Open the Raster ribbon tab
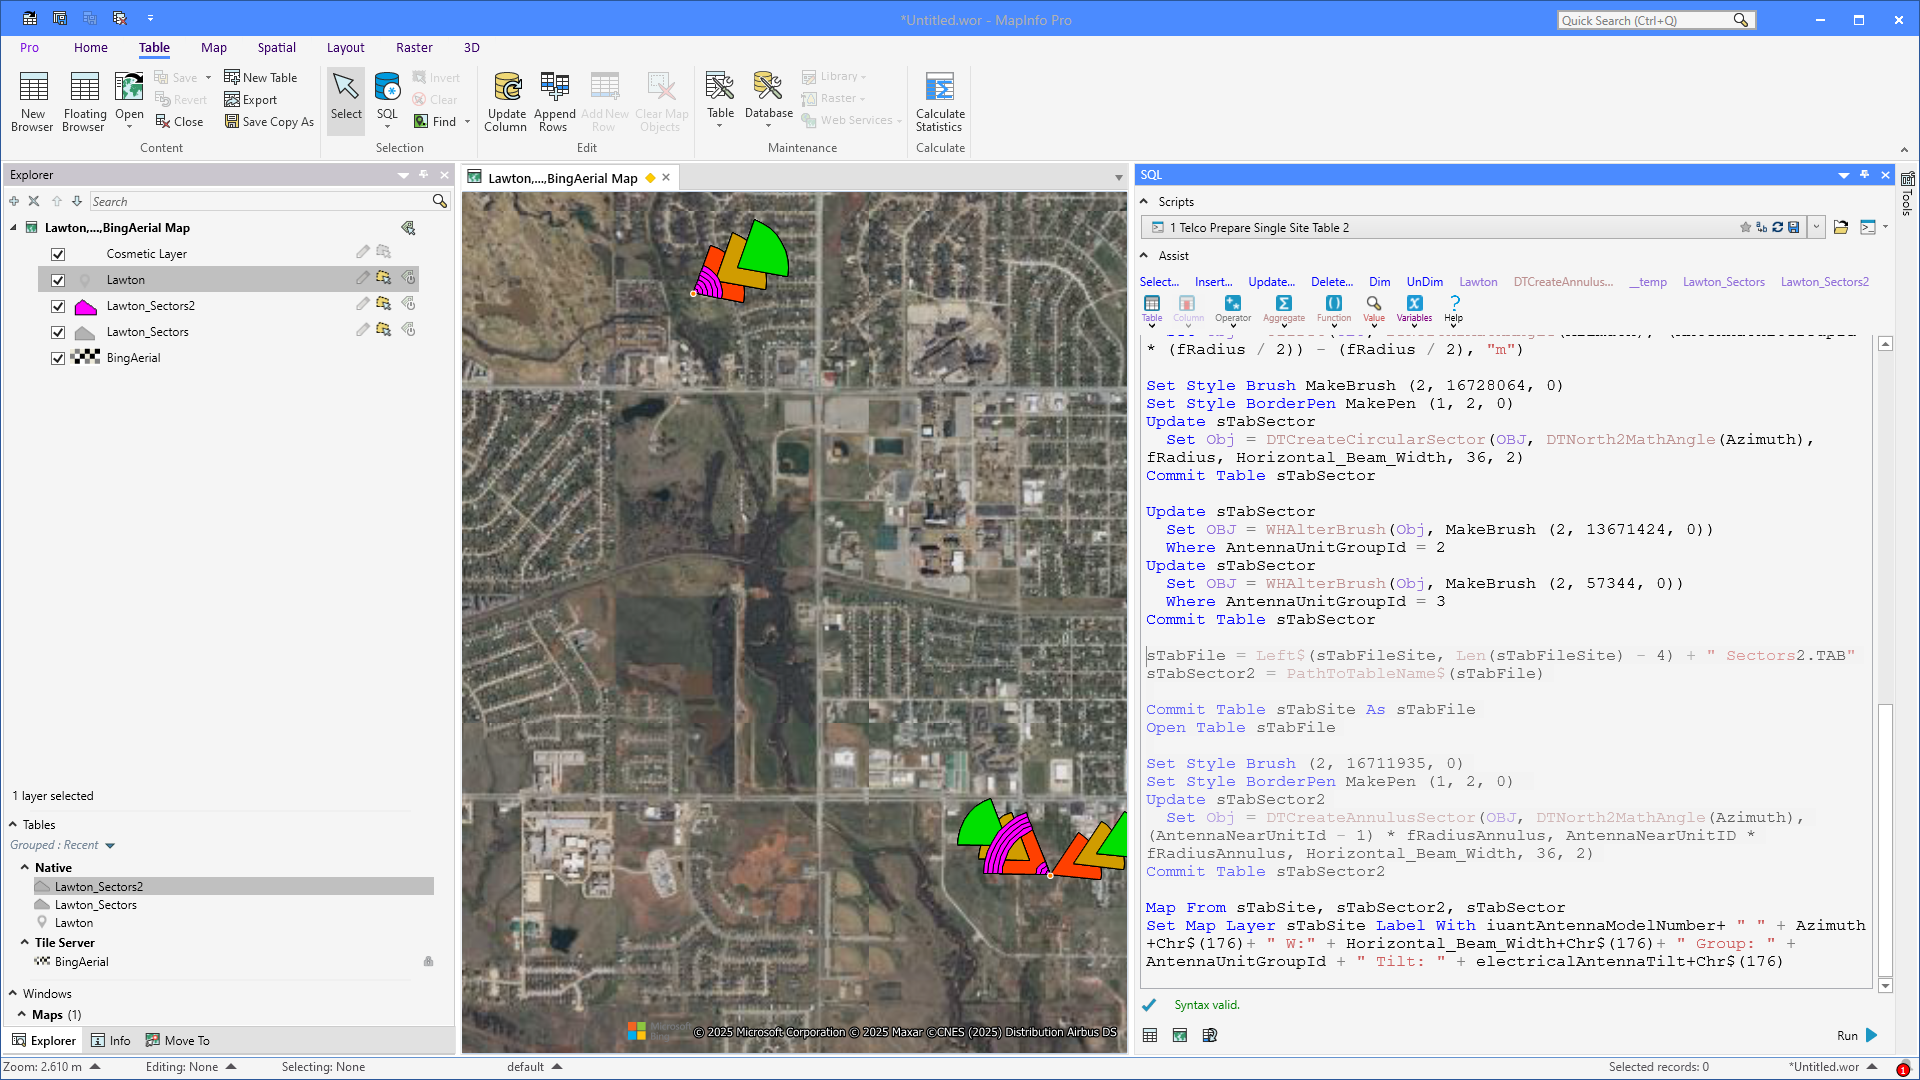Image resolution: width=1920 pixels, height=1080 pixels. (413, 47)
